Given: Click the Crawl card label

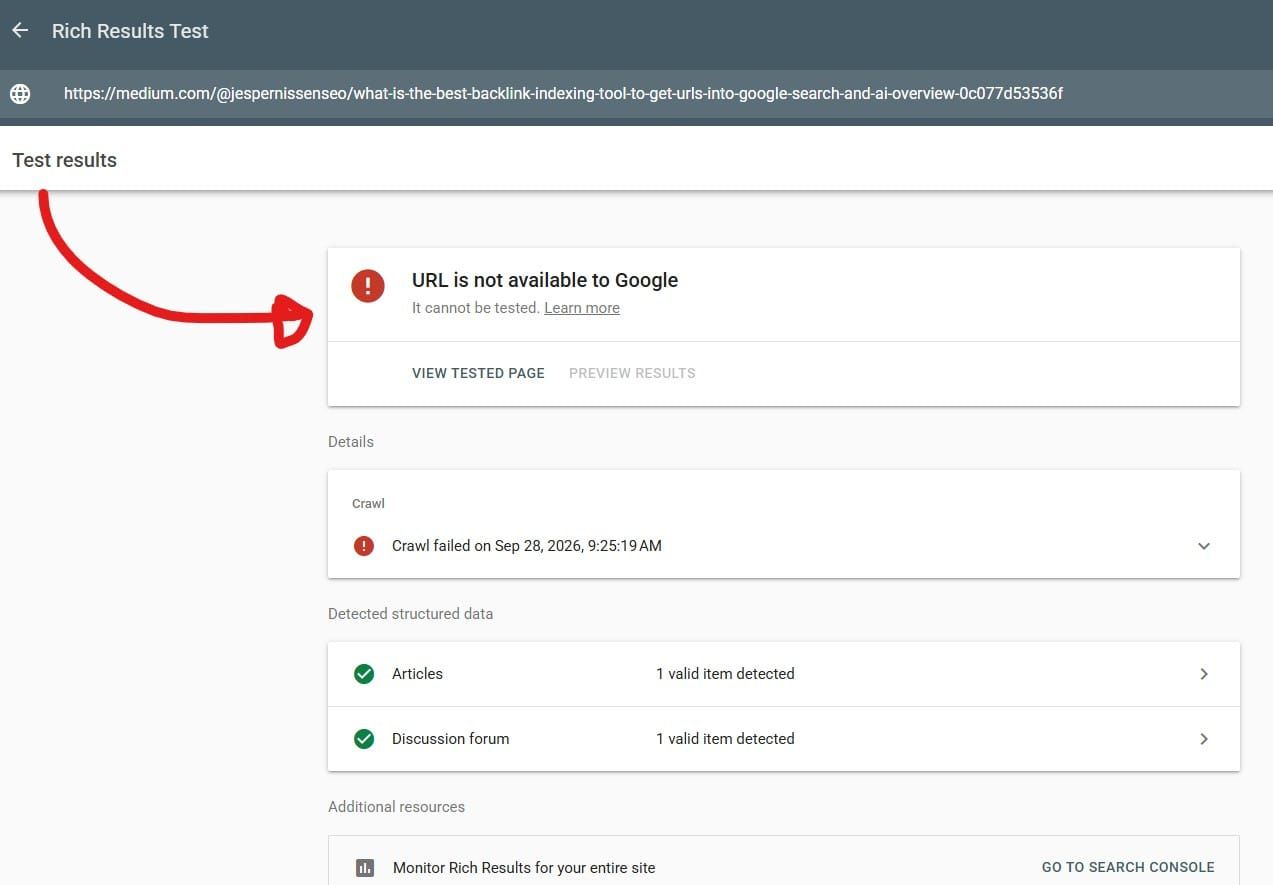Looking at the screenshot, I should [368, 504].
